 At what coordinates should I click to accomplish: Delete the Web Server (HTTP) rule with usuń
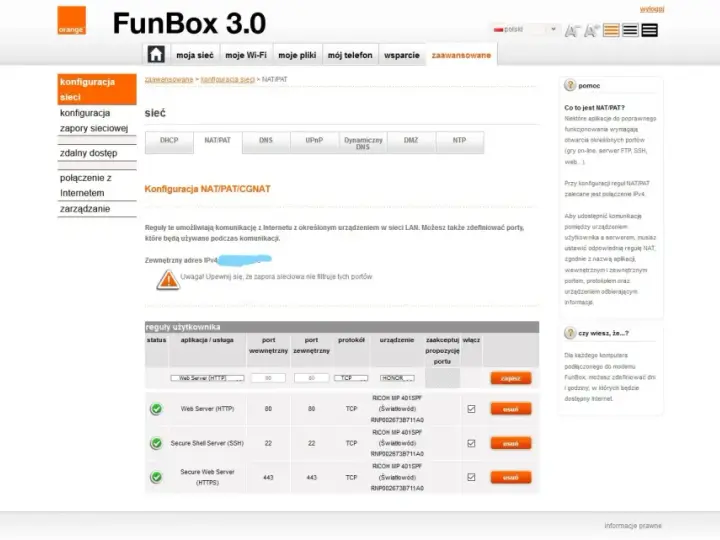[511, 409]
